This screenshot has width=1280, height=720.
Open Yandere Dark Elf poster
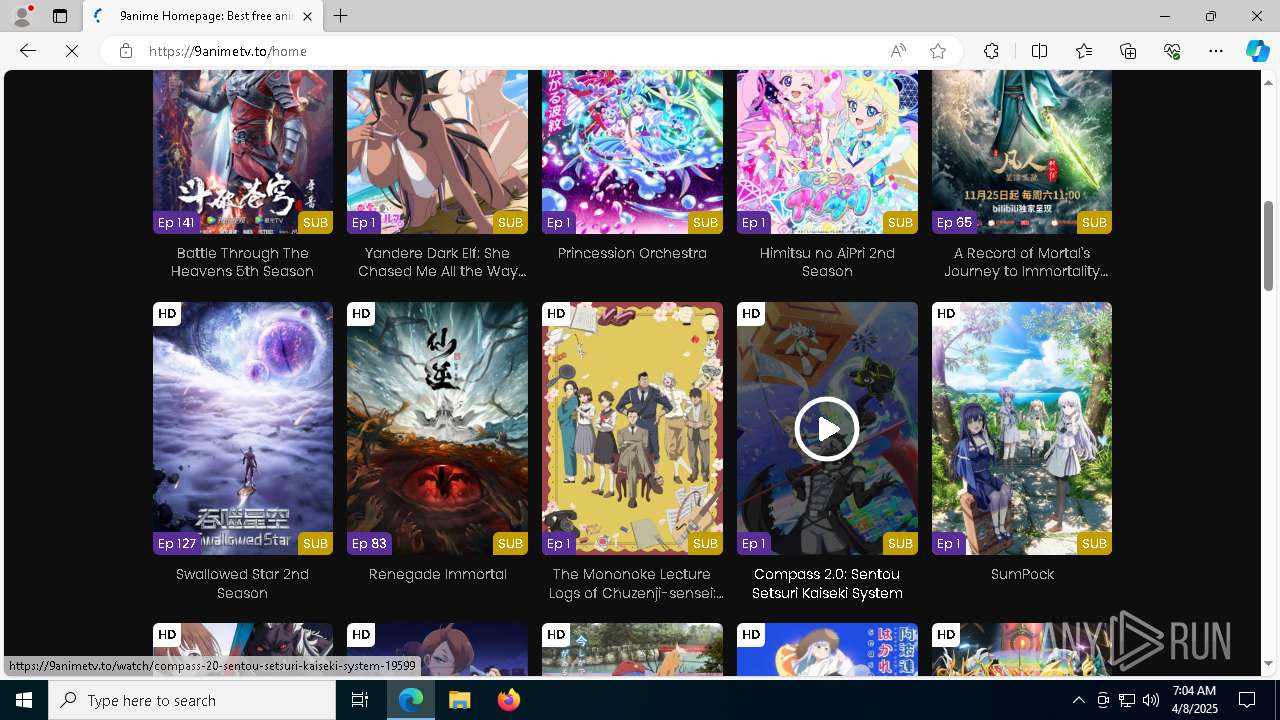coord(437,152)
